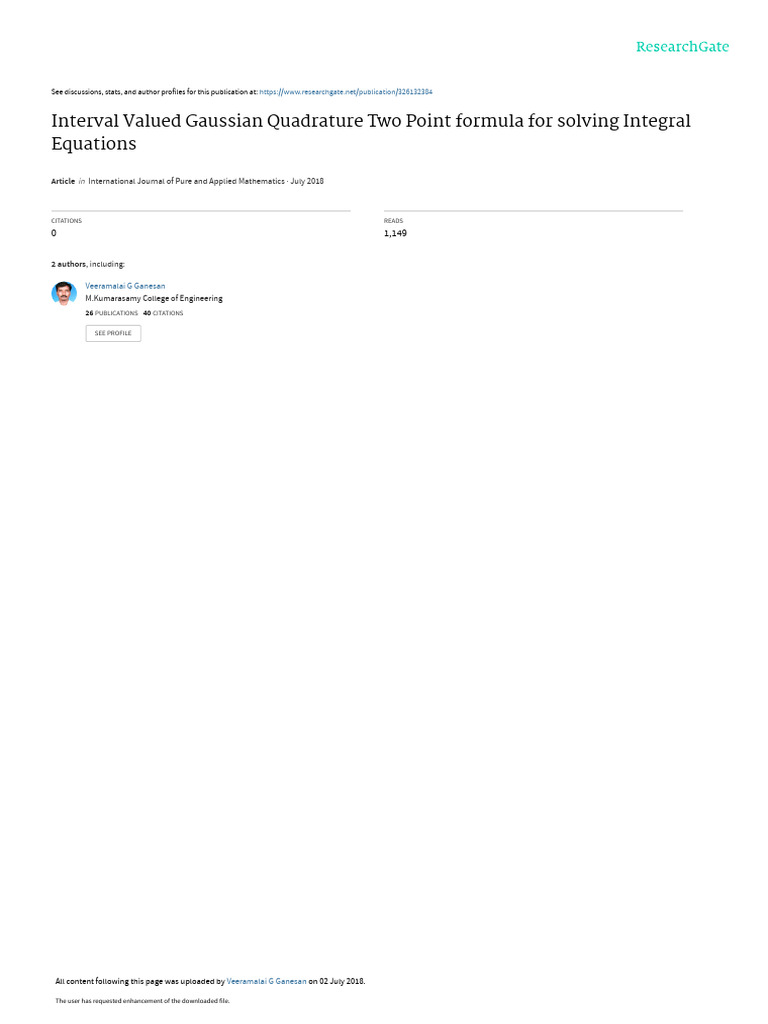Click the CITATIONS column header label

[67, 221]
